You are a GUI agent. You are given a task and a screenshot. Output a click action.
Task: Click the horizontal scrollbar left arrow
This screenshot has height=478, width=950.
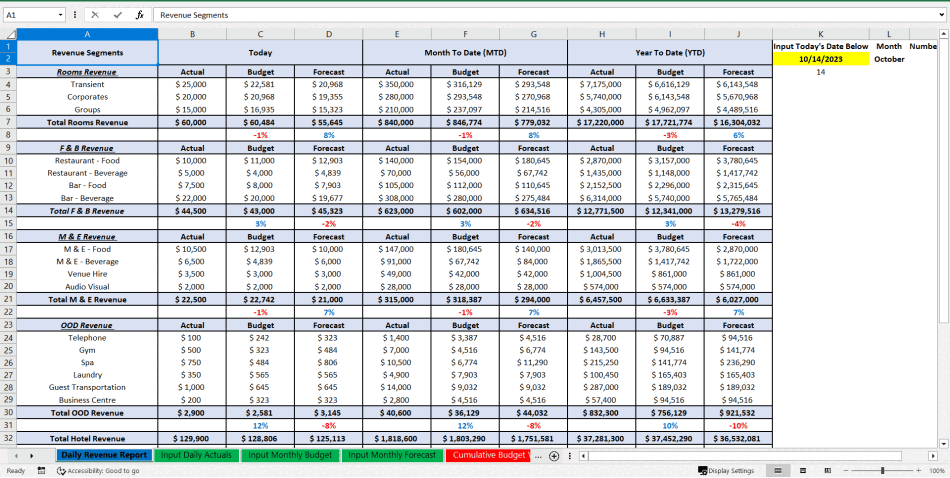pyautogui.click(x=582, y=456)
